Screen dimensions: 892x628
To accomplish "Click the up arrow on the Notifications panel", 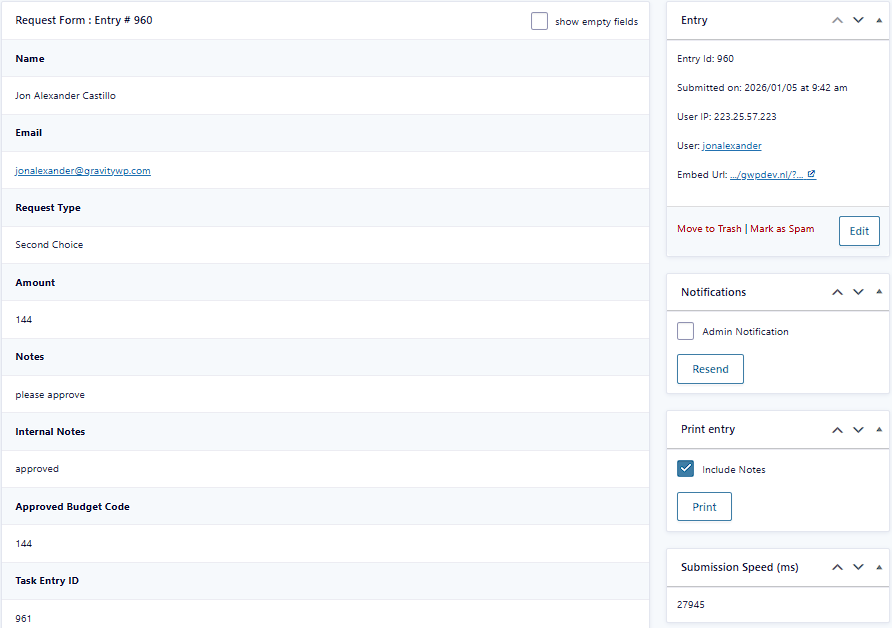I will 837,292.
